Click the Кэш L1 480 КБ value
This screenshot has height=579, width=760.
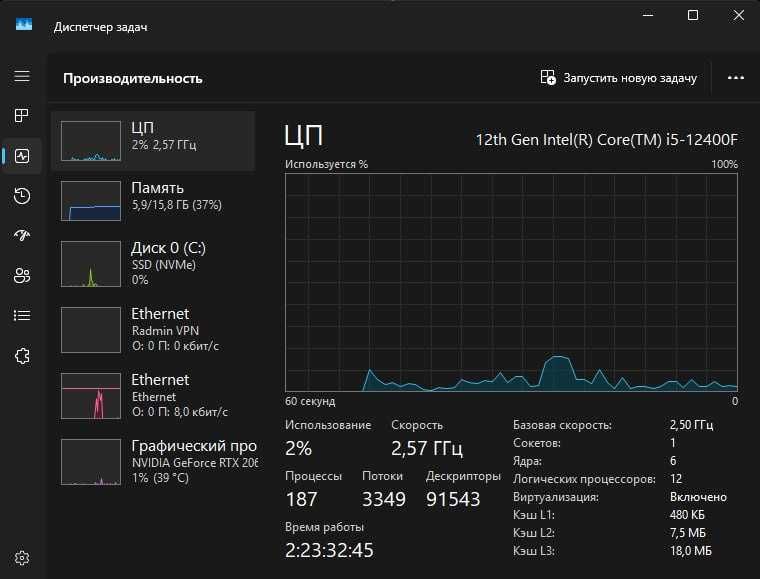(687, 515)
